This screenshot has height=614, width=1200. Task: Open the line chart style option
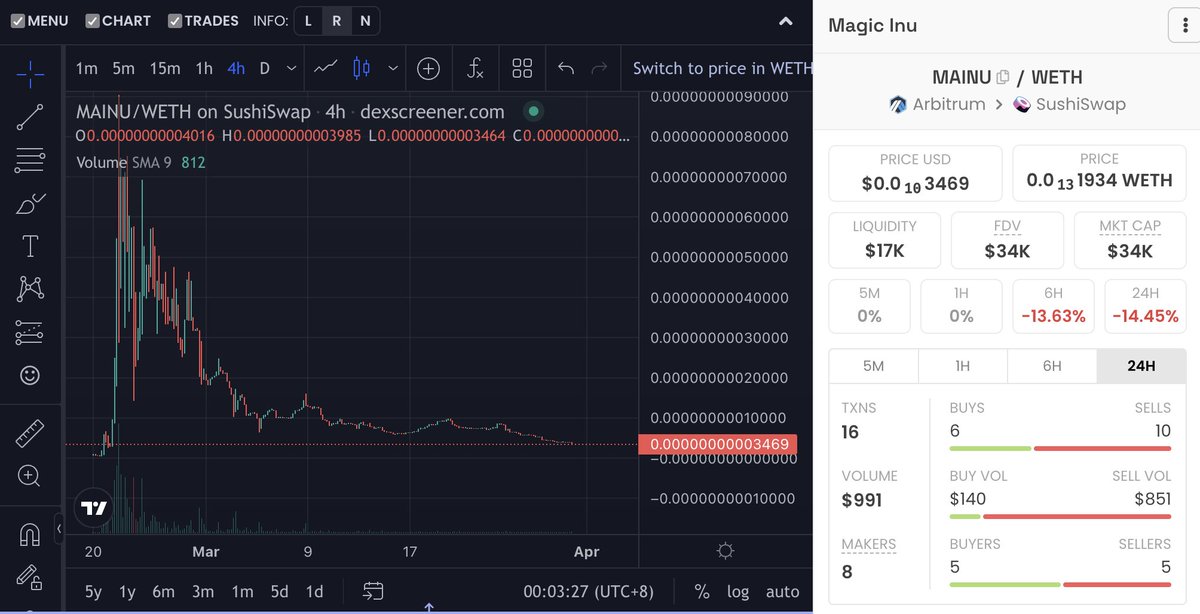pyautogui.click(x=325, y=68)
